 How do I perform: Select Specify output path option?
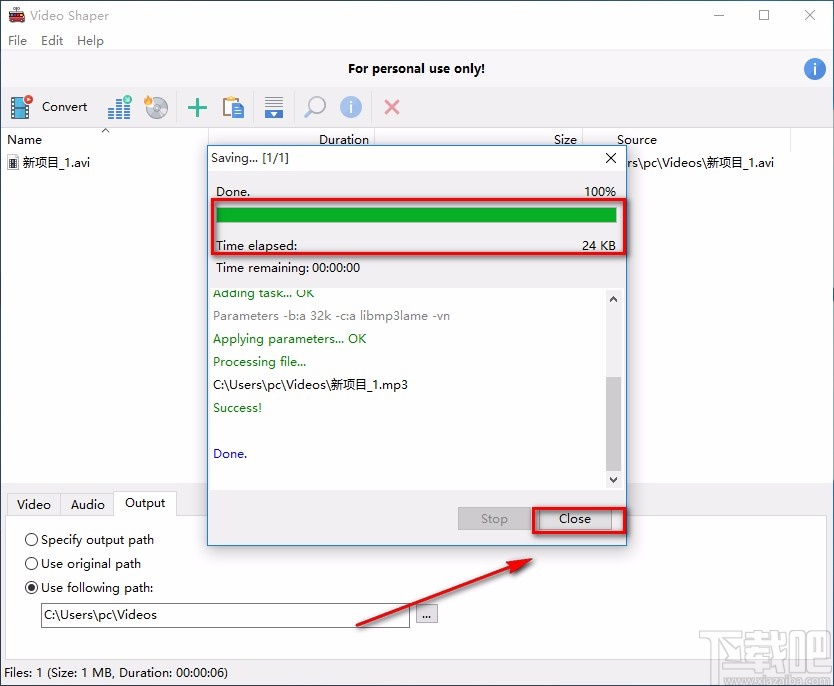click(x=89, y=540)
